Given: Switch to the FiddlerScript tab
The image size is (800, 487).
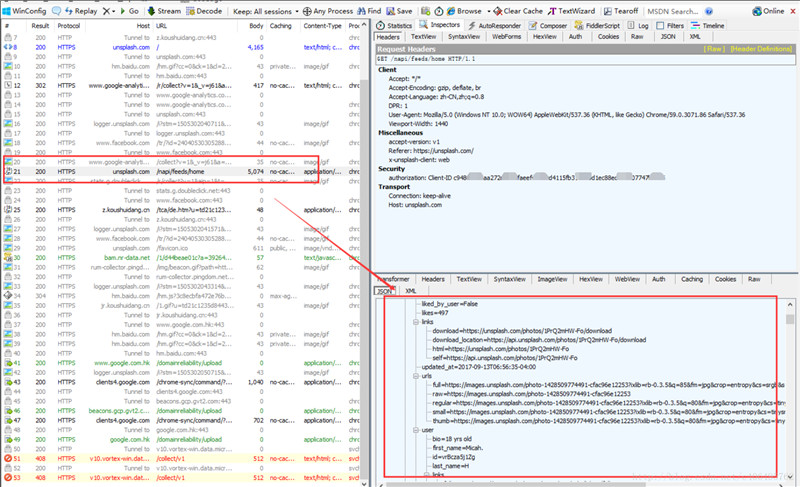Looking at the screenshot, I should click(597, 25).
